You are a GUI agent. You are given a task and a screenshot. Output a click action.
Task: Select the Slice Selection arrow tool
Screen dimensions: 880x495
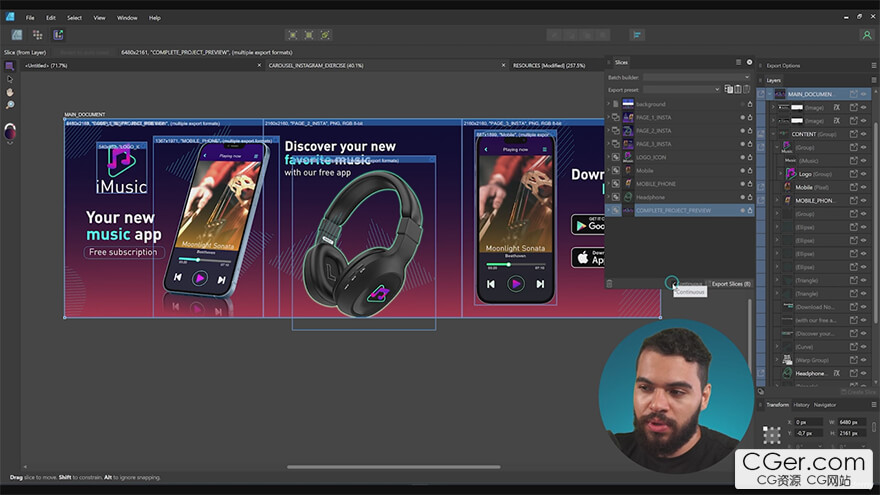[10, 79]
